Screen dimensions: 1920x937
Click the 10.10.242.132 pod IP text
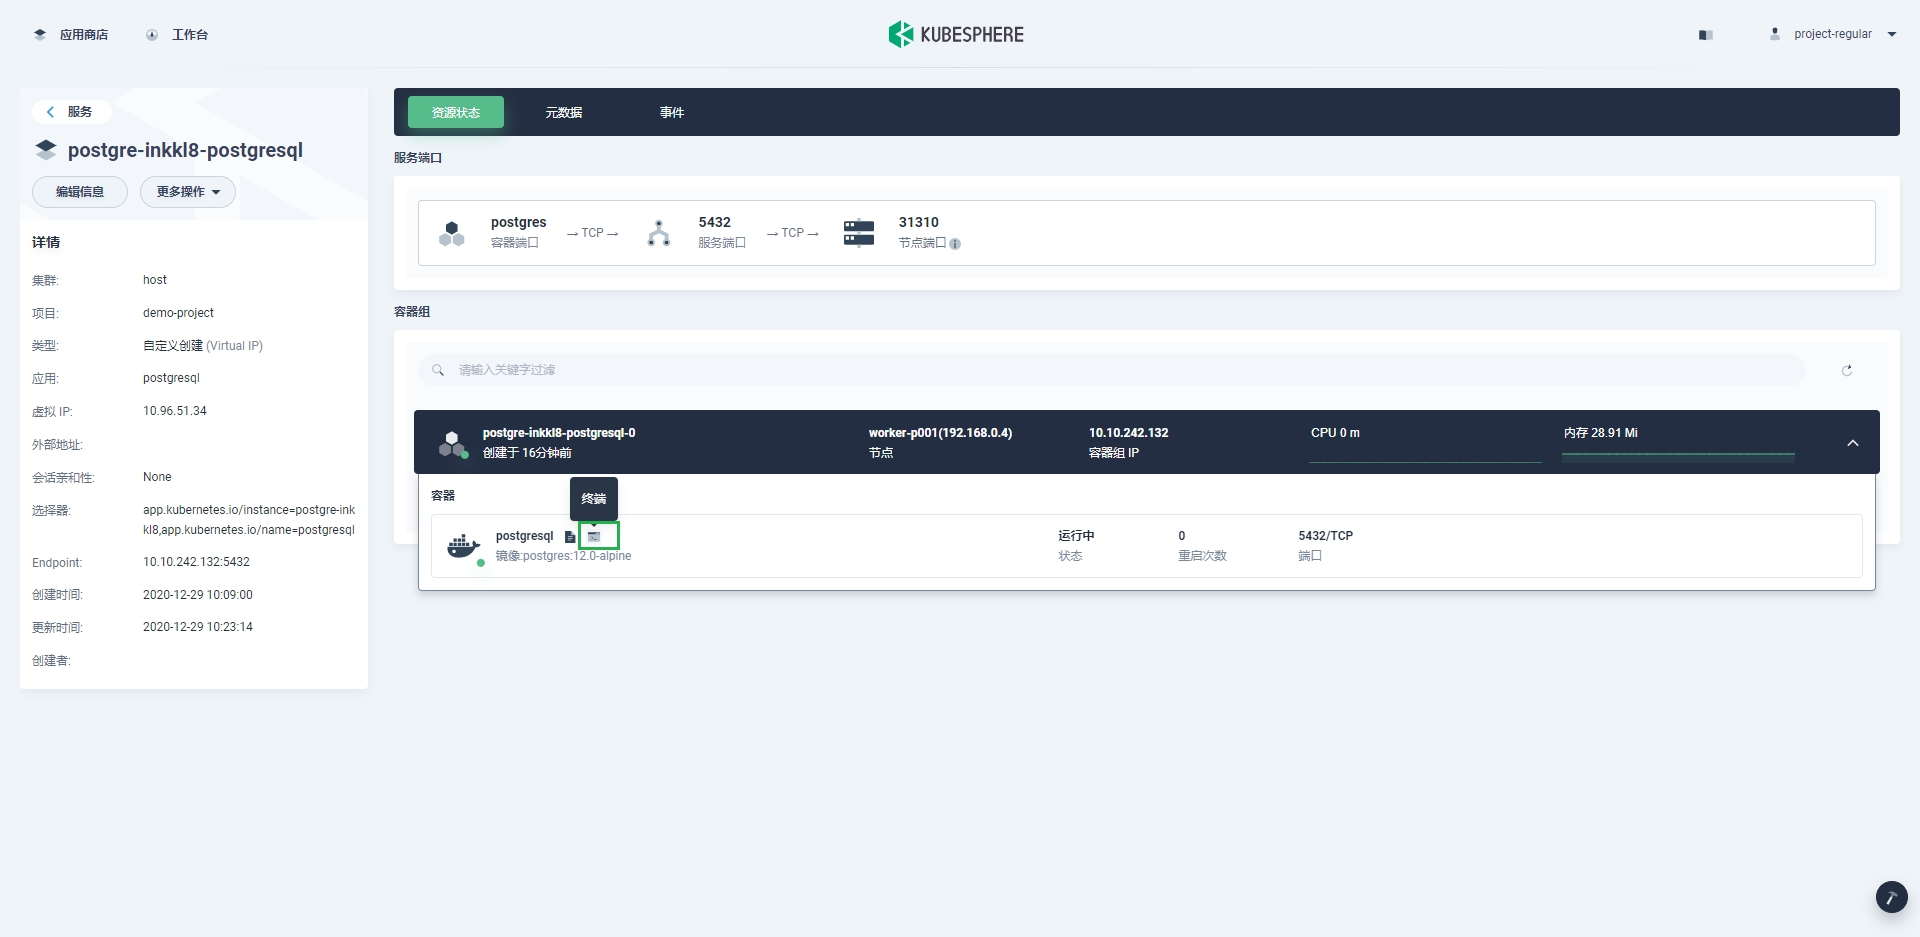1128,433
